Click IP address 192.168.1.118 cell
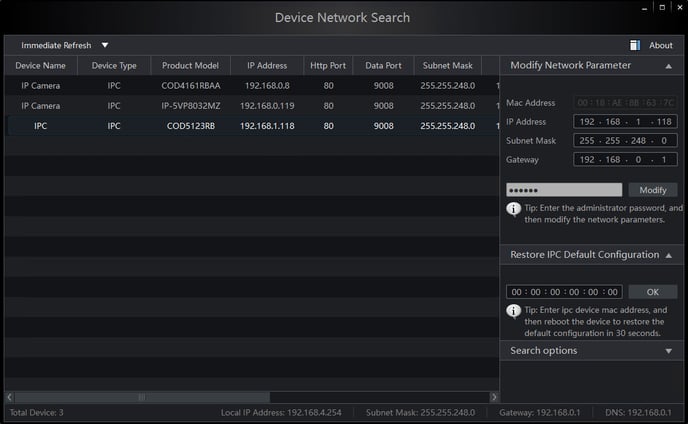The width and height of the screenshot is (688, 424). pyautogui.click(x=267, y=126)
